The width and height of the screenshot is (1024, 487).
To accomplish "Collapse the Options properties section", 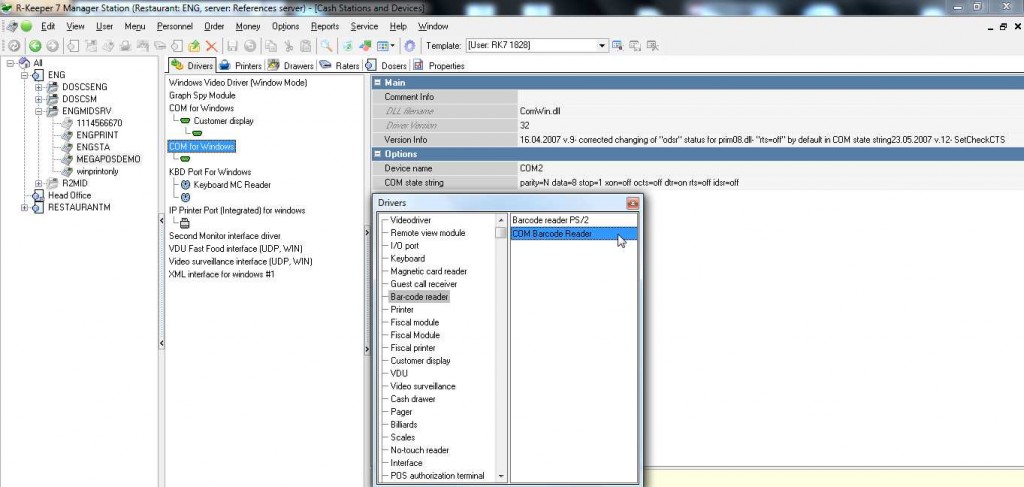I will (377, 154).
